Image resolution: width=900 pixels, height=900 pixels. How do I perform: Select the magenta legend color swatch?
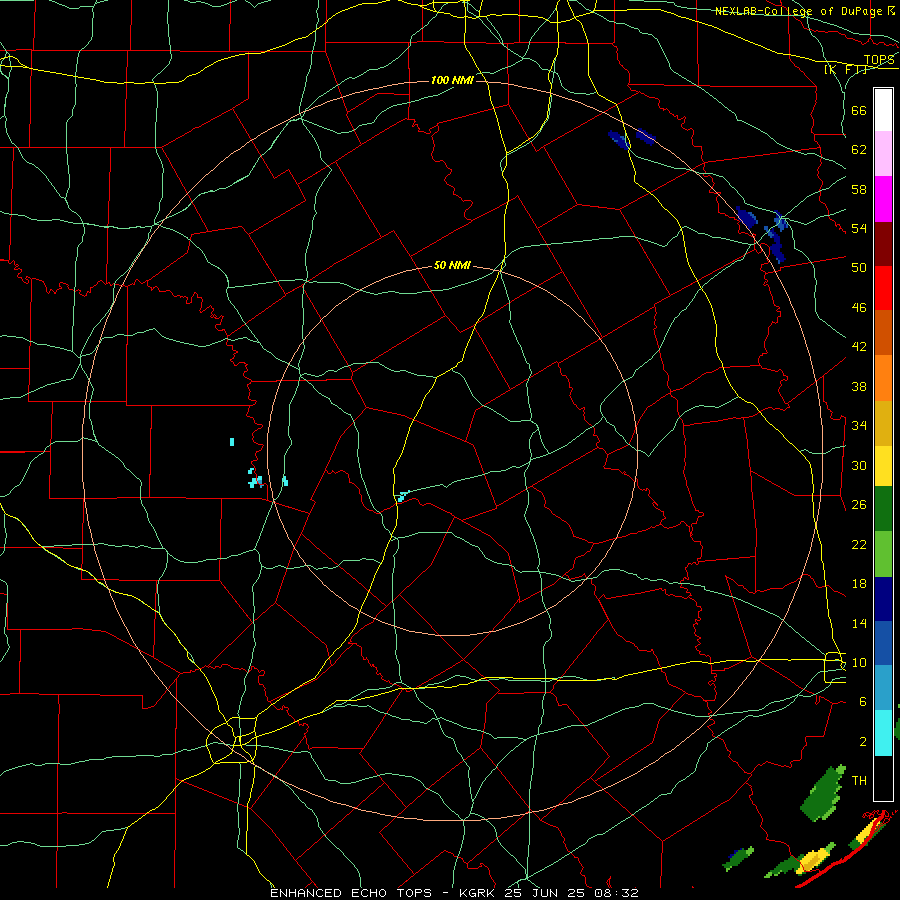click(883, 199)
